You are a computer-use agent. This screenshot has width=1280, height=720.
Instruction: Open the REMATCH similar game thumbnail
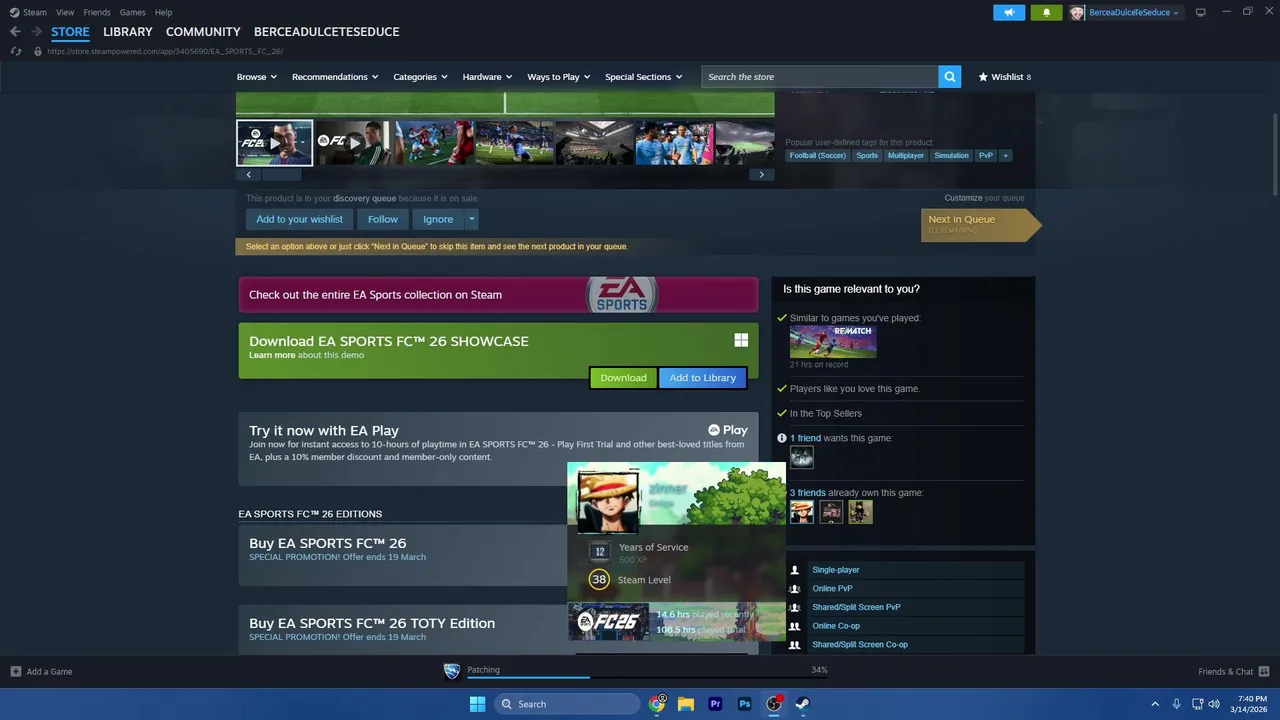point(833,341)
